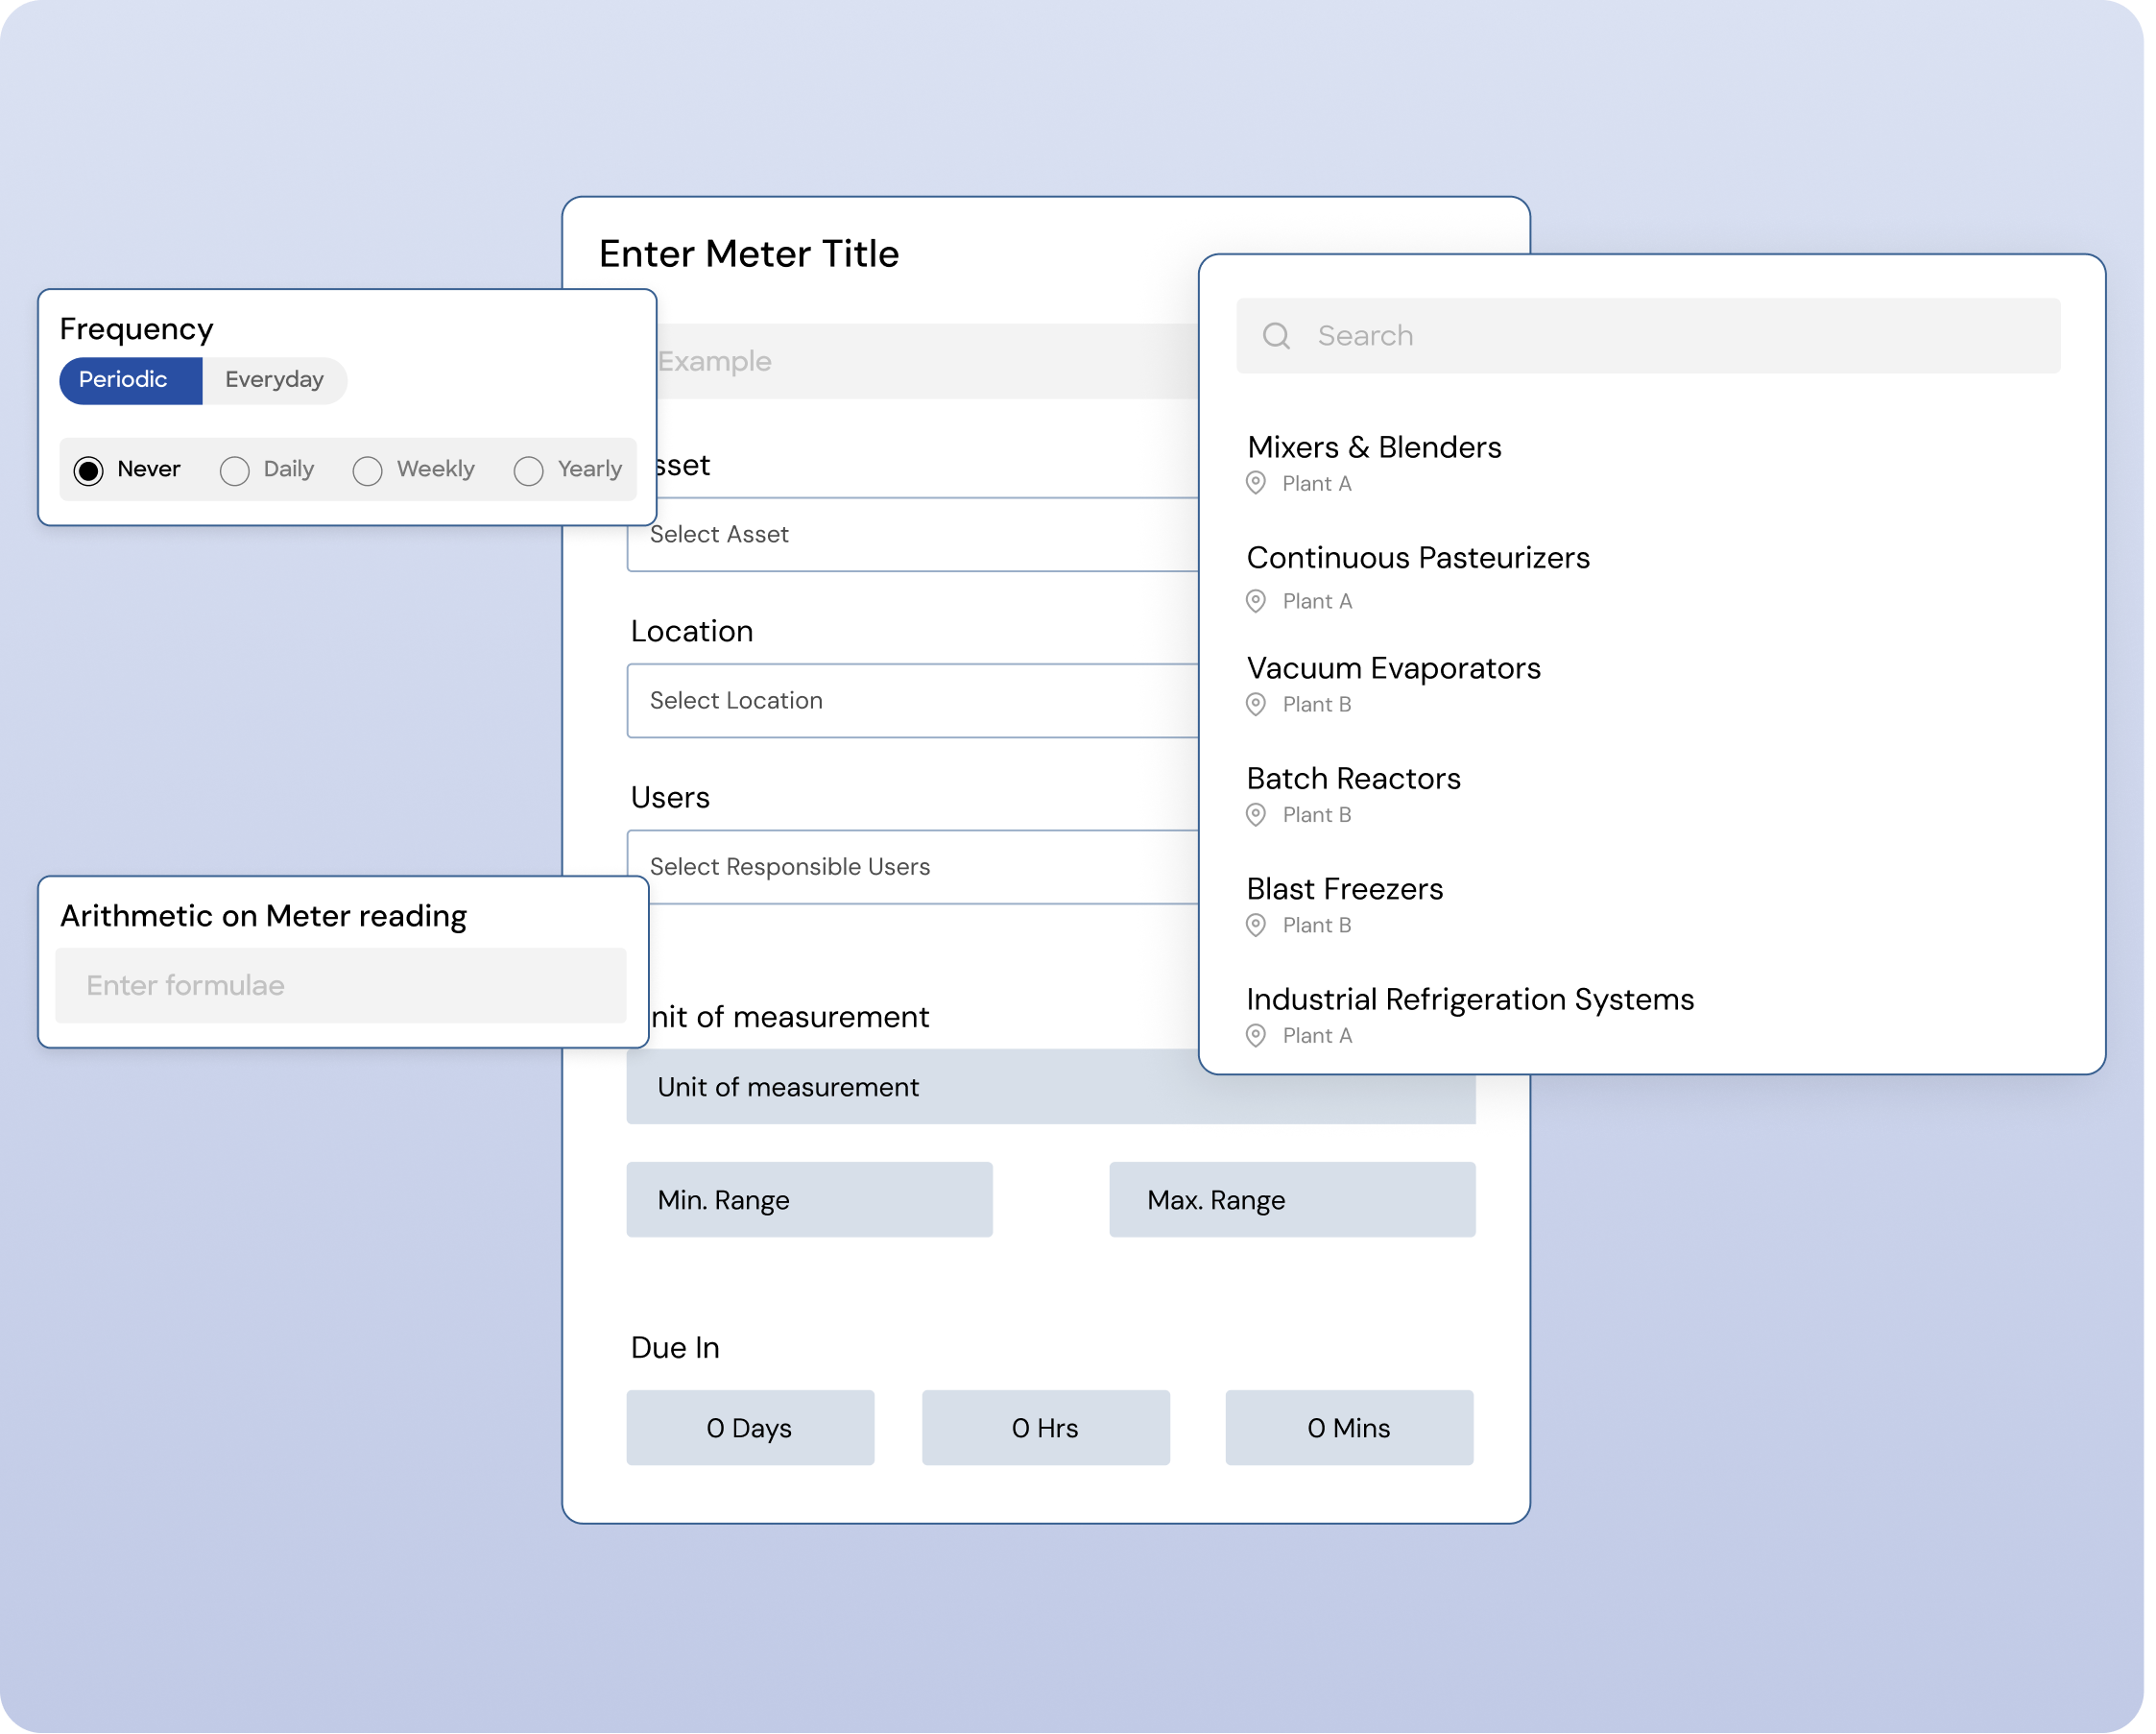Click location pin under Industrial Refrigeration Systems
This screenshot has height=1734, width=2156.
(x=1256, y=1036)
